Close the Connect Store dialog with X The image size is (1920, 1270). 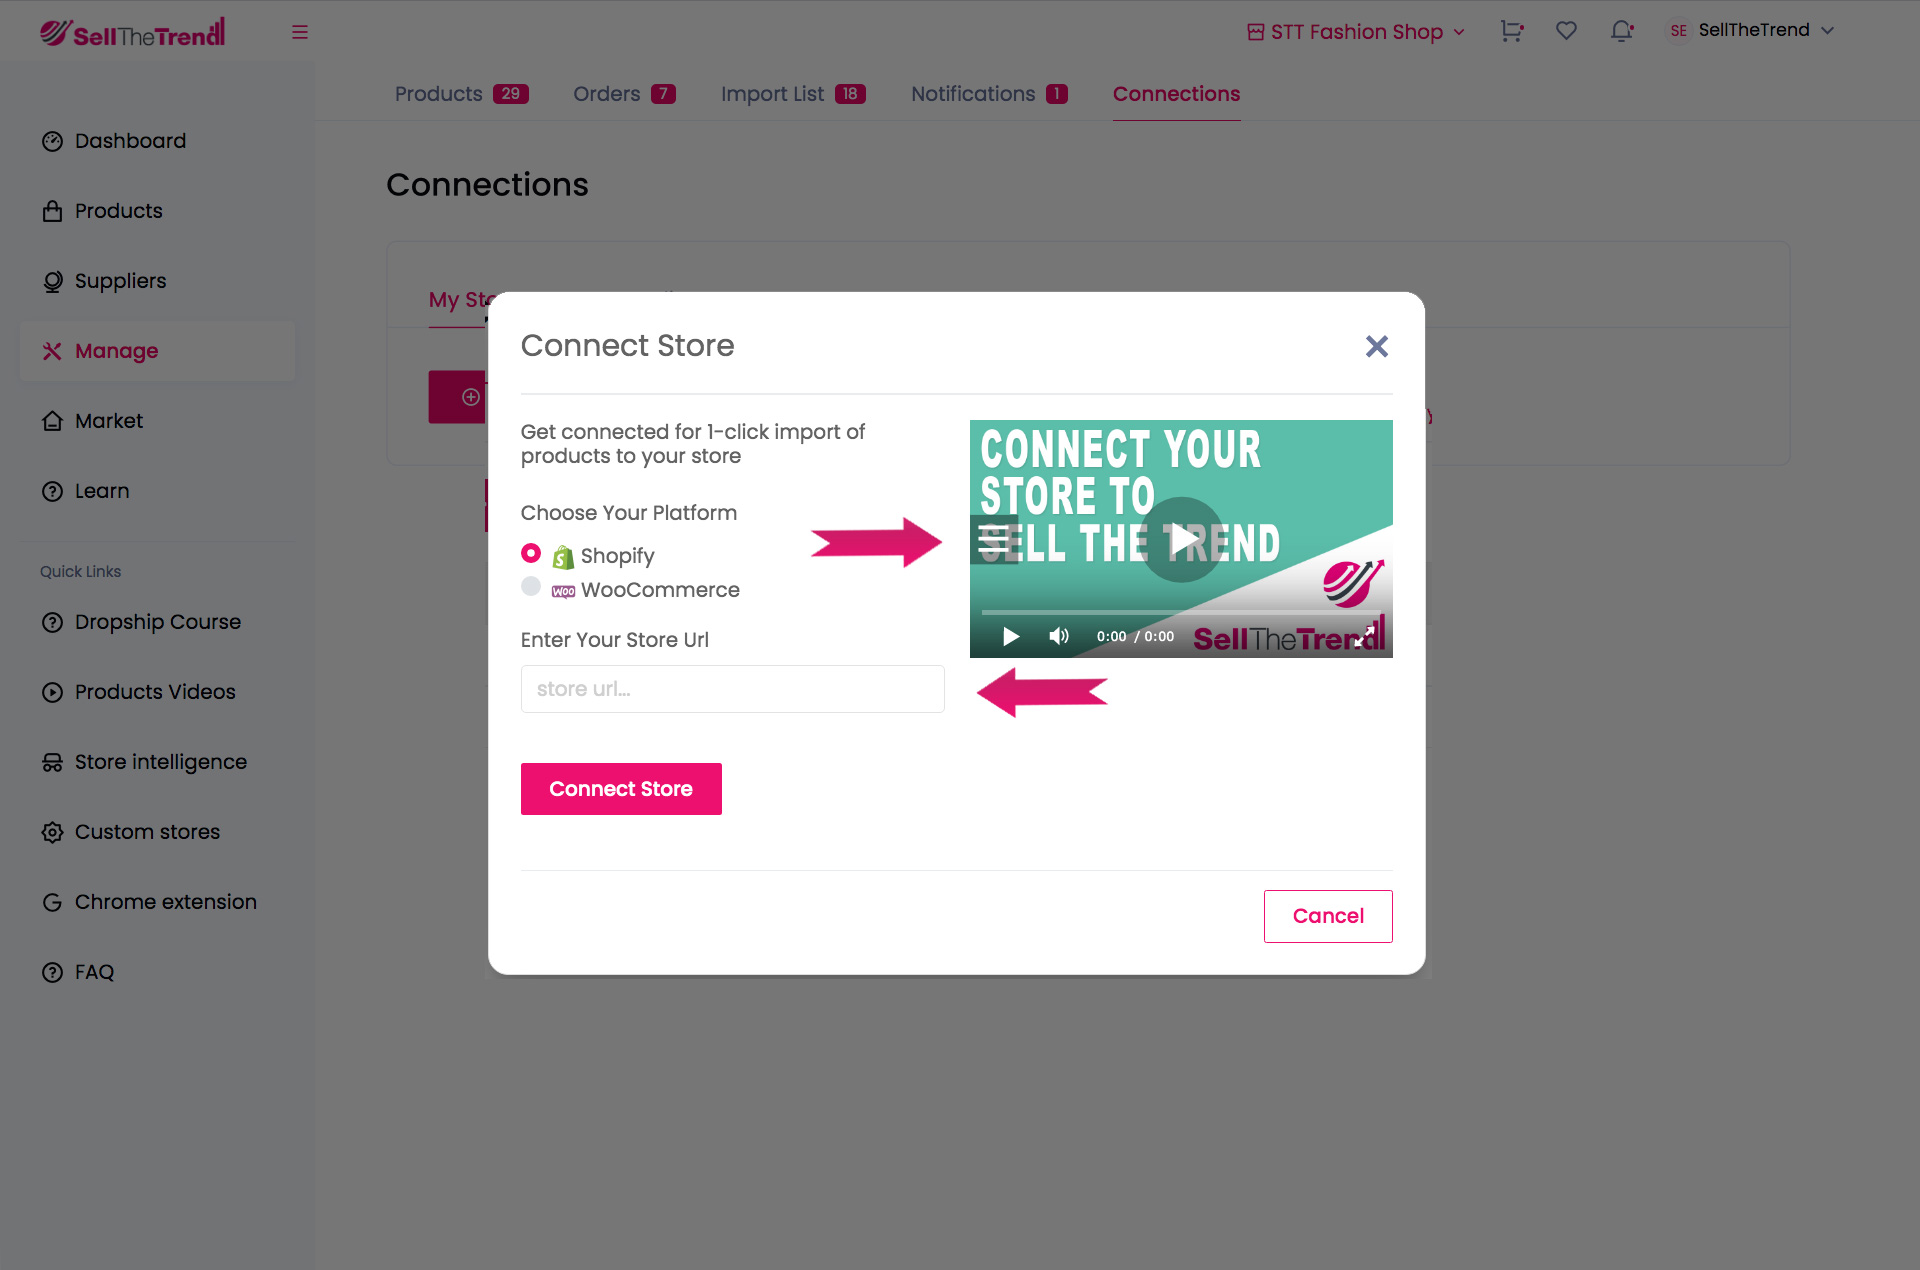pyautogui.click(x=1377, y=346)
